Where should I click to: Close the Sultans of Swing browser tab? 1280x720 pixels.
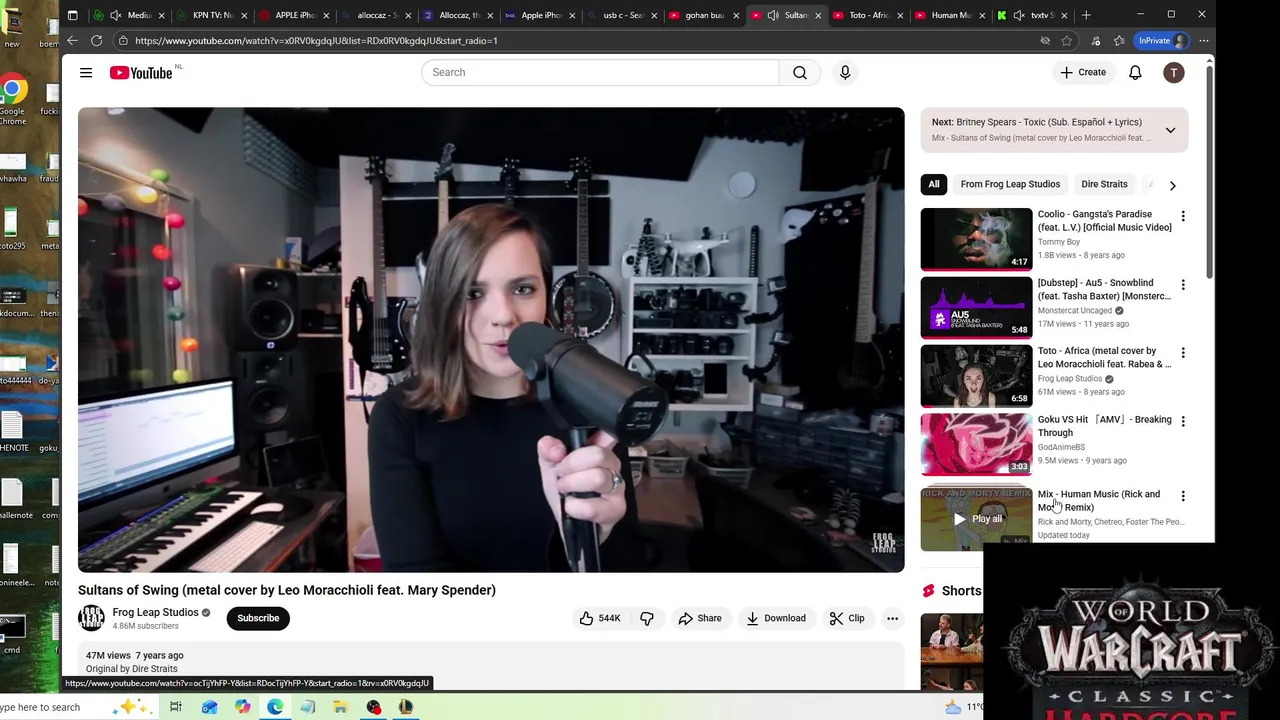(818, 15)
